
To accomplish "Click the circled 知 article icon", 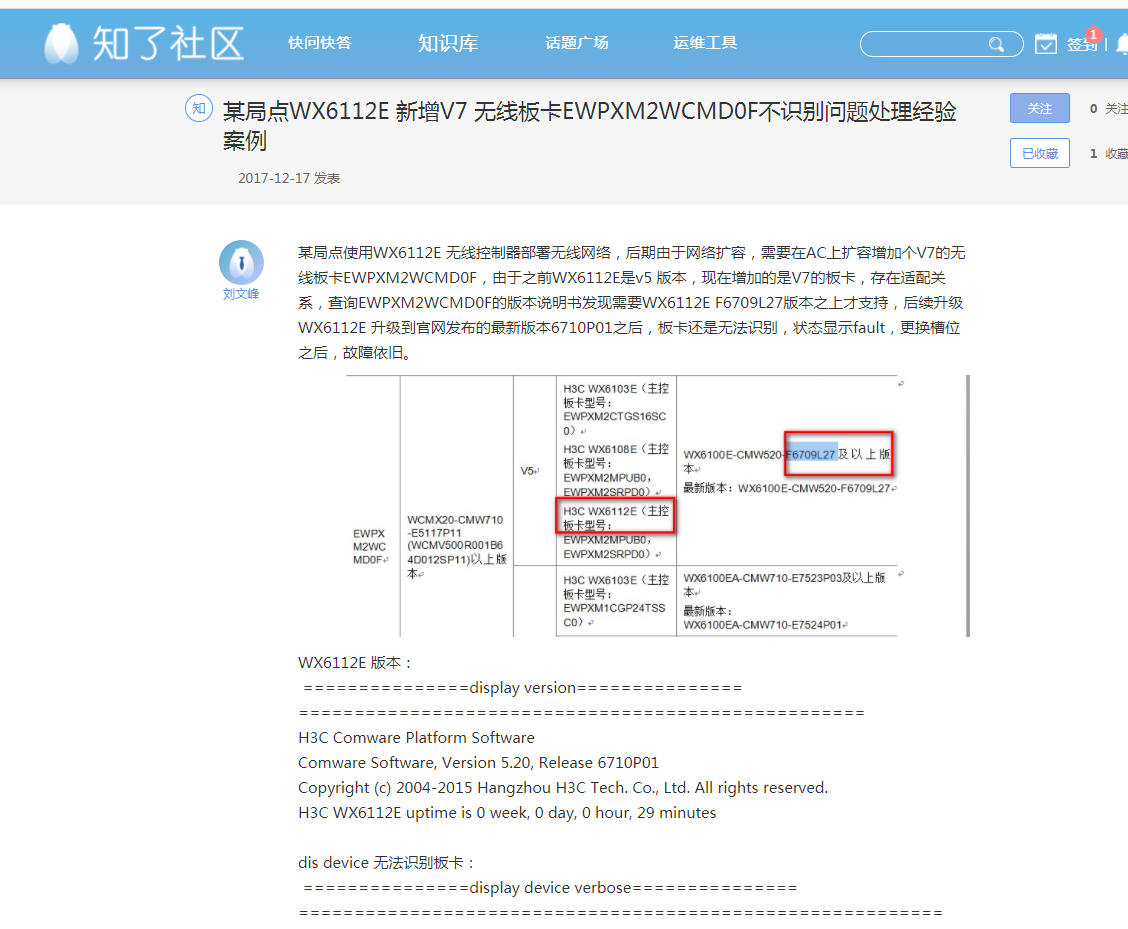I will tap(199, 109).
